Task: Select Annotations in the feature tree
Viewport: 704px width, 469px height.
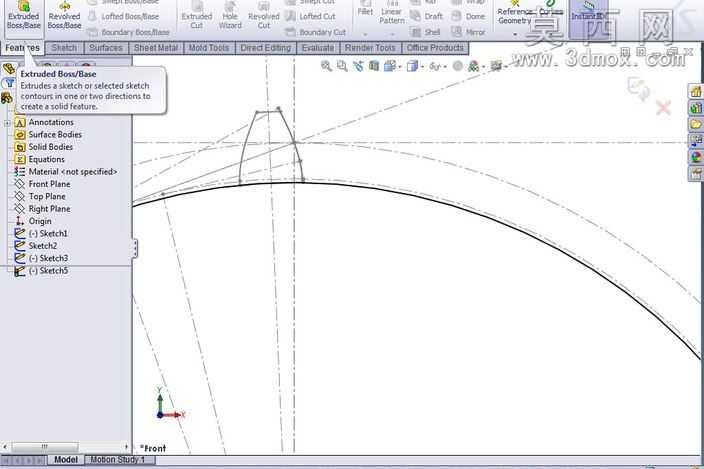Action: coord(51,122)
